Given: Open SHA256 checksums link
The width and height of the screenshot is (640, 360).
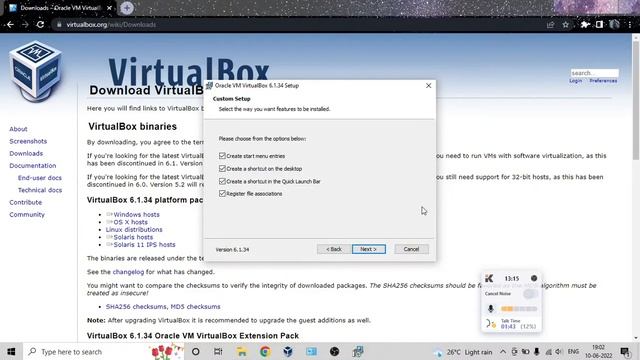Looking at the screenshot, I should click(x=136, y=307).
